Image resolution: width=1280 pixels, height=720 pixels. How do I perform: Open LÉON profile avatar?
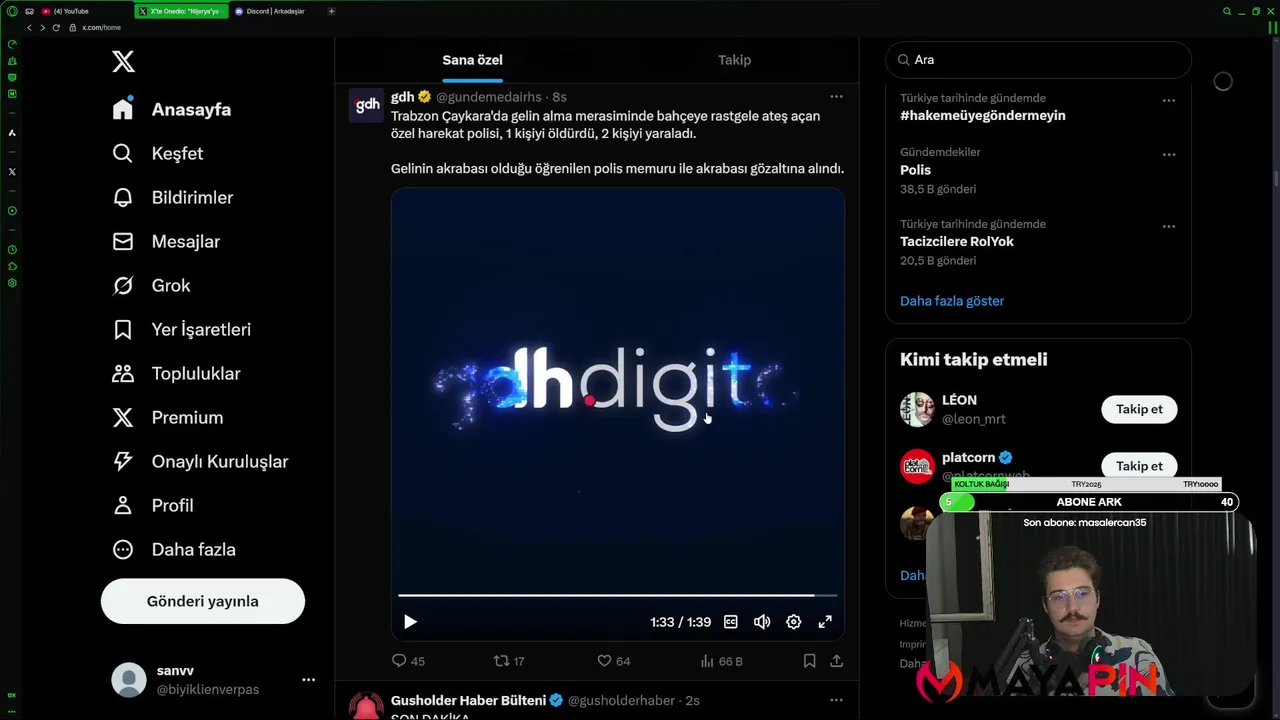pyautogui.click(x=917, y=409)
